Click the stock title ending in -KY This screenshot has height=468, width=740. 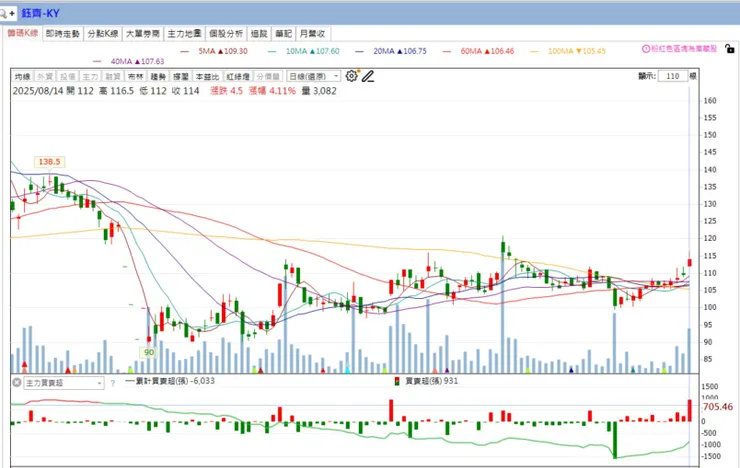coord(40,14)
